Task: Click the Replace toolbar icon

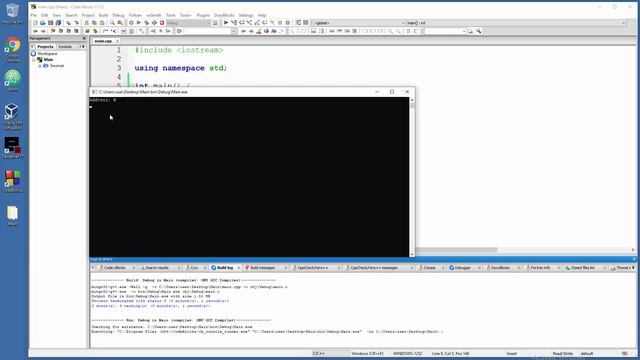Action: [x=120, y=23]
